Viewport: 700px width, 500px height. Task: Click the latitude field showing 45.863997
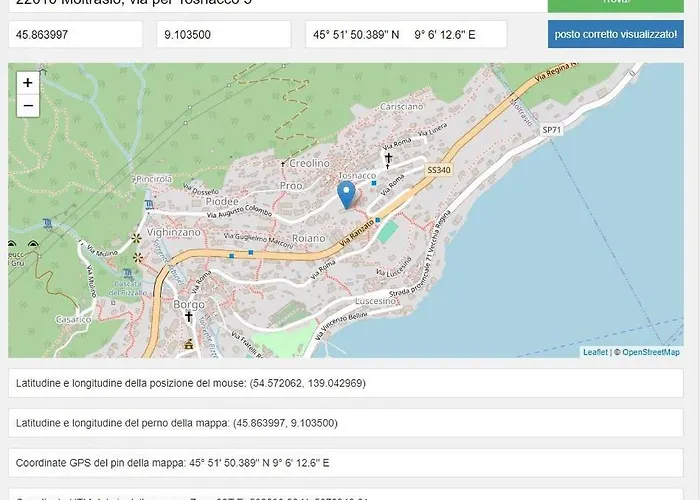click(x=75, y=34)
